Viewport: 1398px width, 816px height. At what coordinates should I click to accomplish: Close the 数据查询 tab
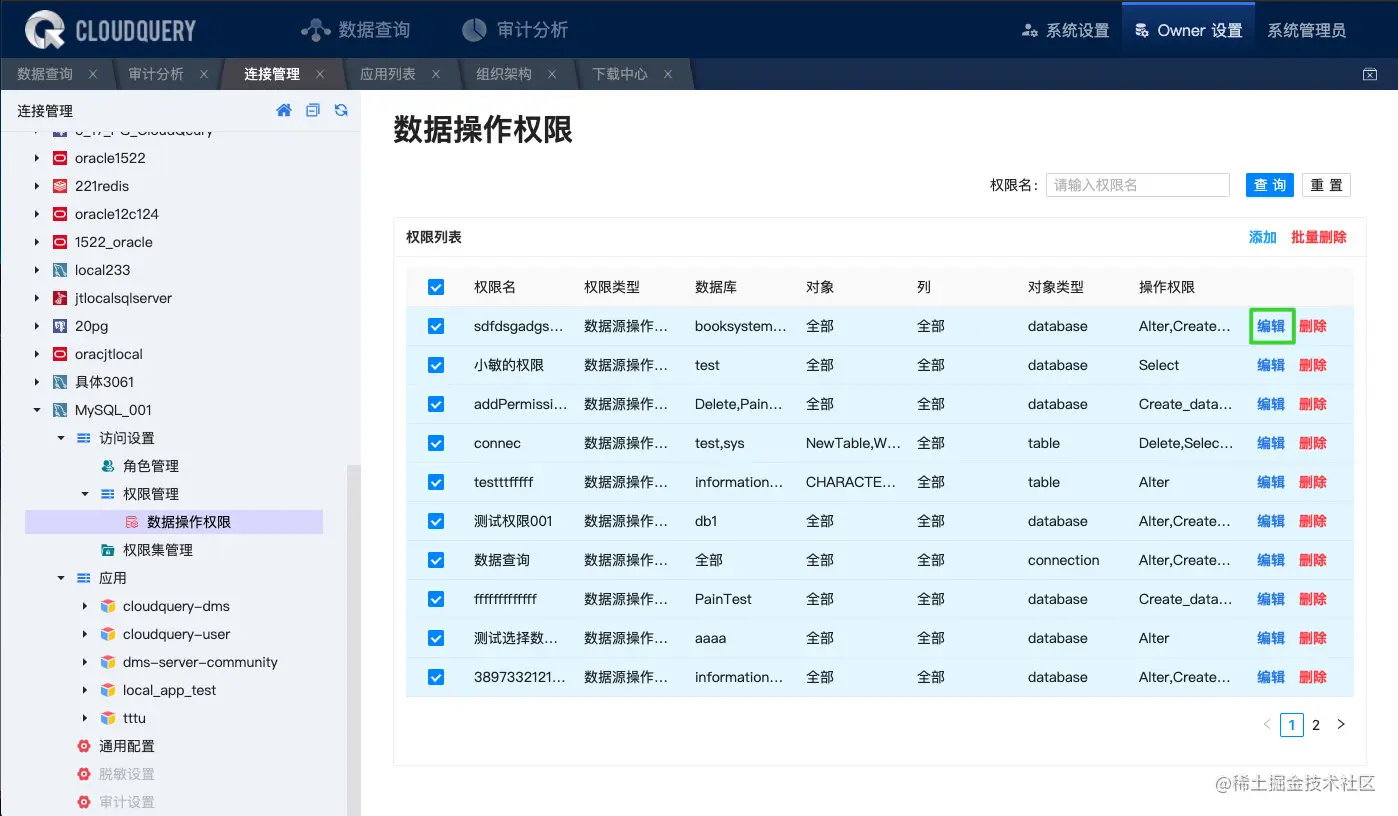pyautogui.click(x=93, y=74)
